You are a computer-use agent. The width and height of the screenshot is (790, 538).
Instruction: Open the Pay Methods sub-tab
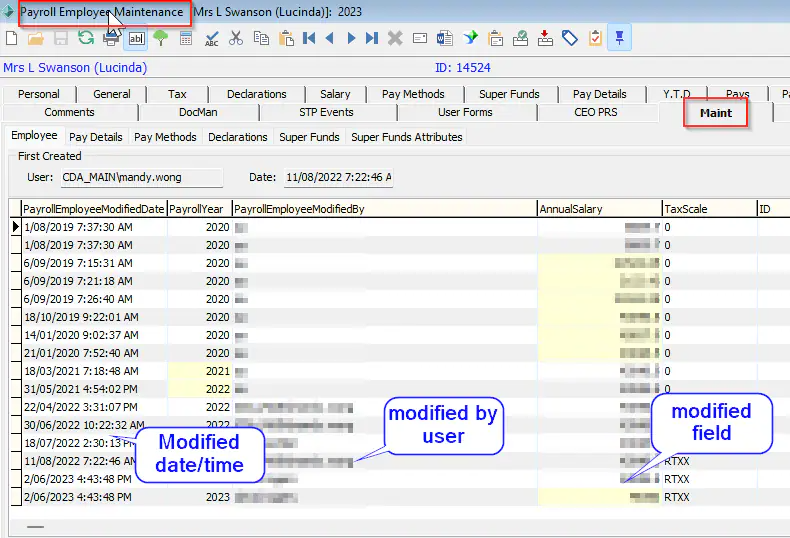(x=165, y=137)
